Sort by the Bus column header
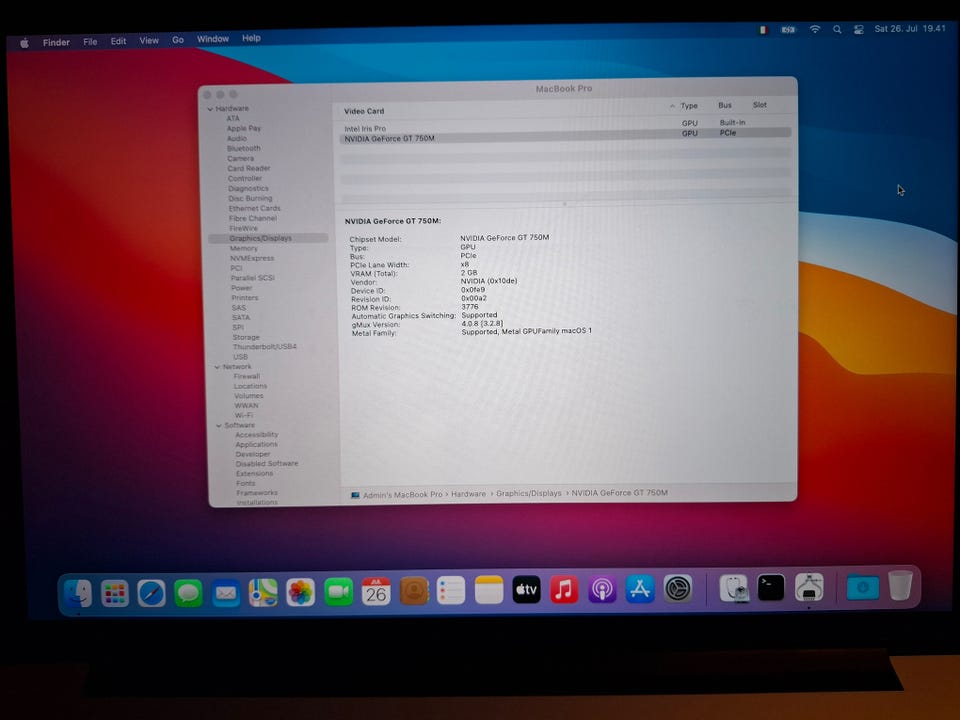The width and height of the screenshot is (960, 720). pyautogui.click(x=725, y=105)
